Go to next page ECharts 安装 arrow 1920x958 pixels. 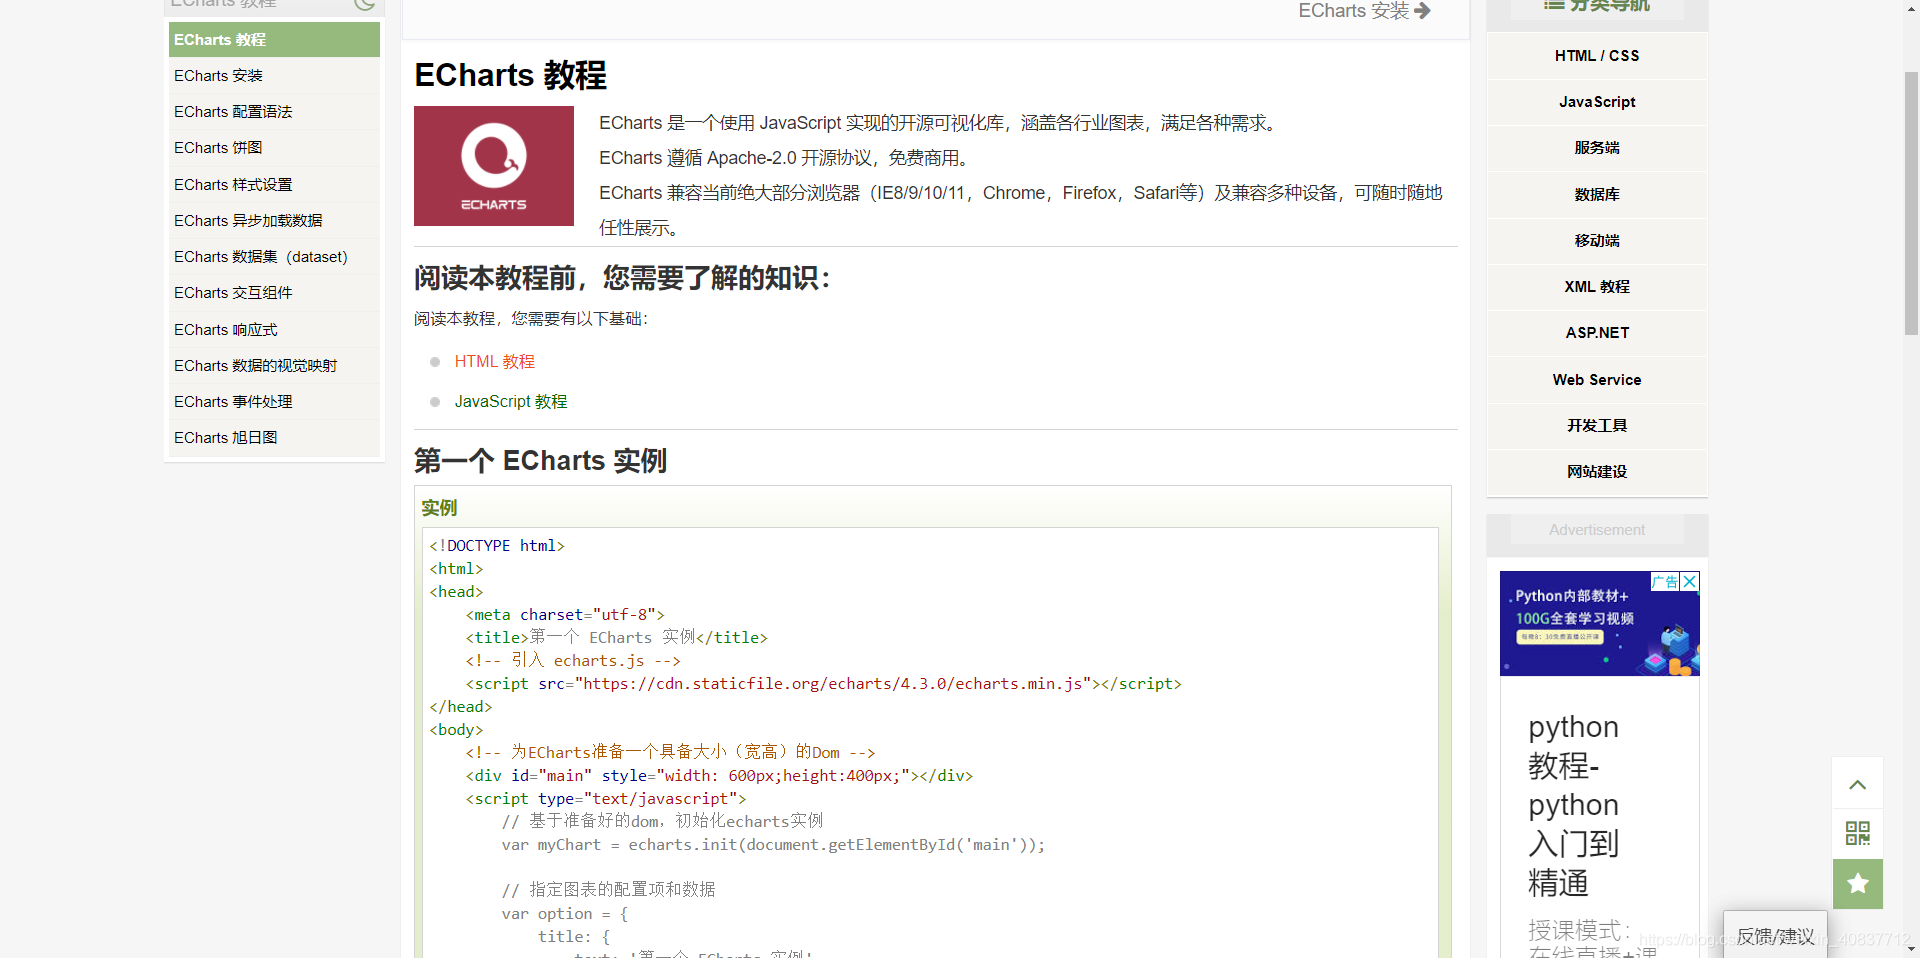tap(1364, 11)
